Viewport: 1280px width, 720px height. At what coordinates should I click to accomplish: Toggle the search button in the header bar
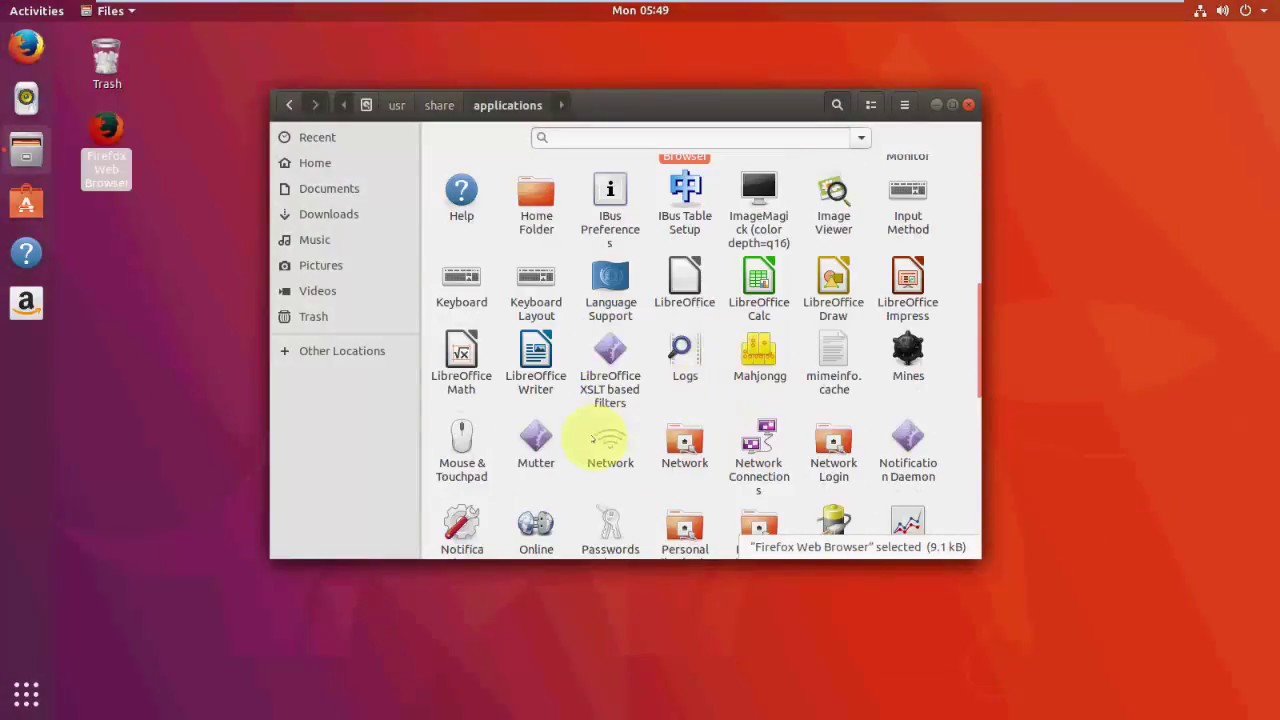pyautogui.click(x=837, y=105)
